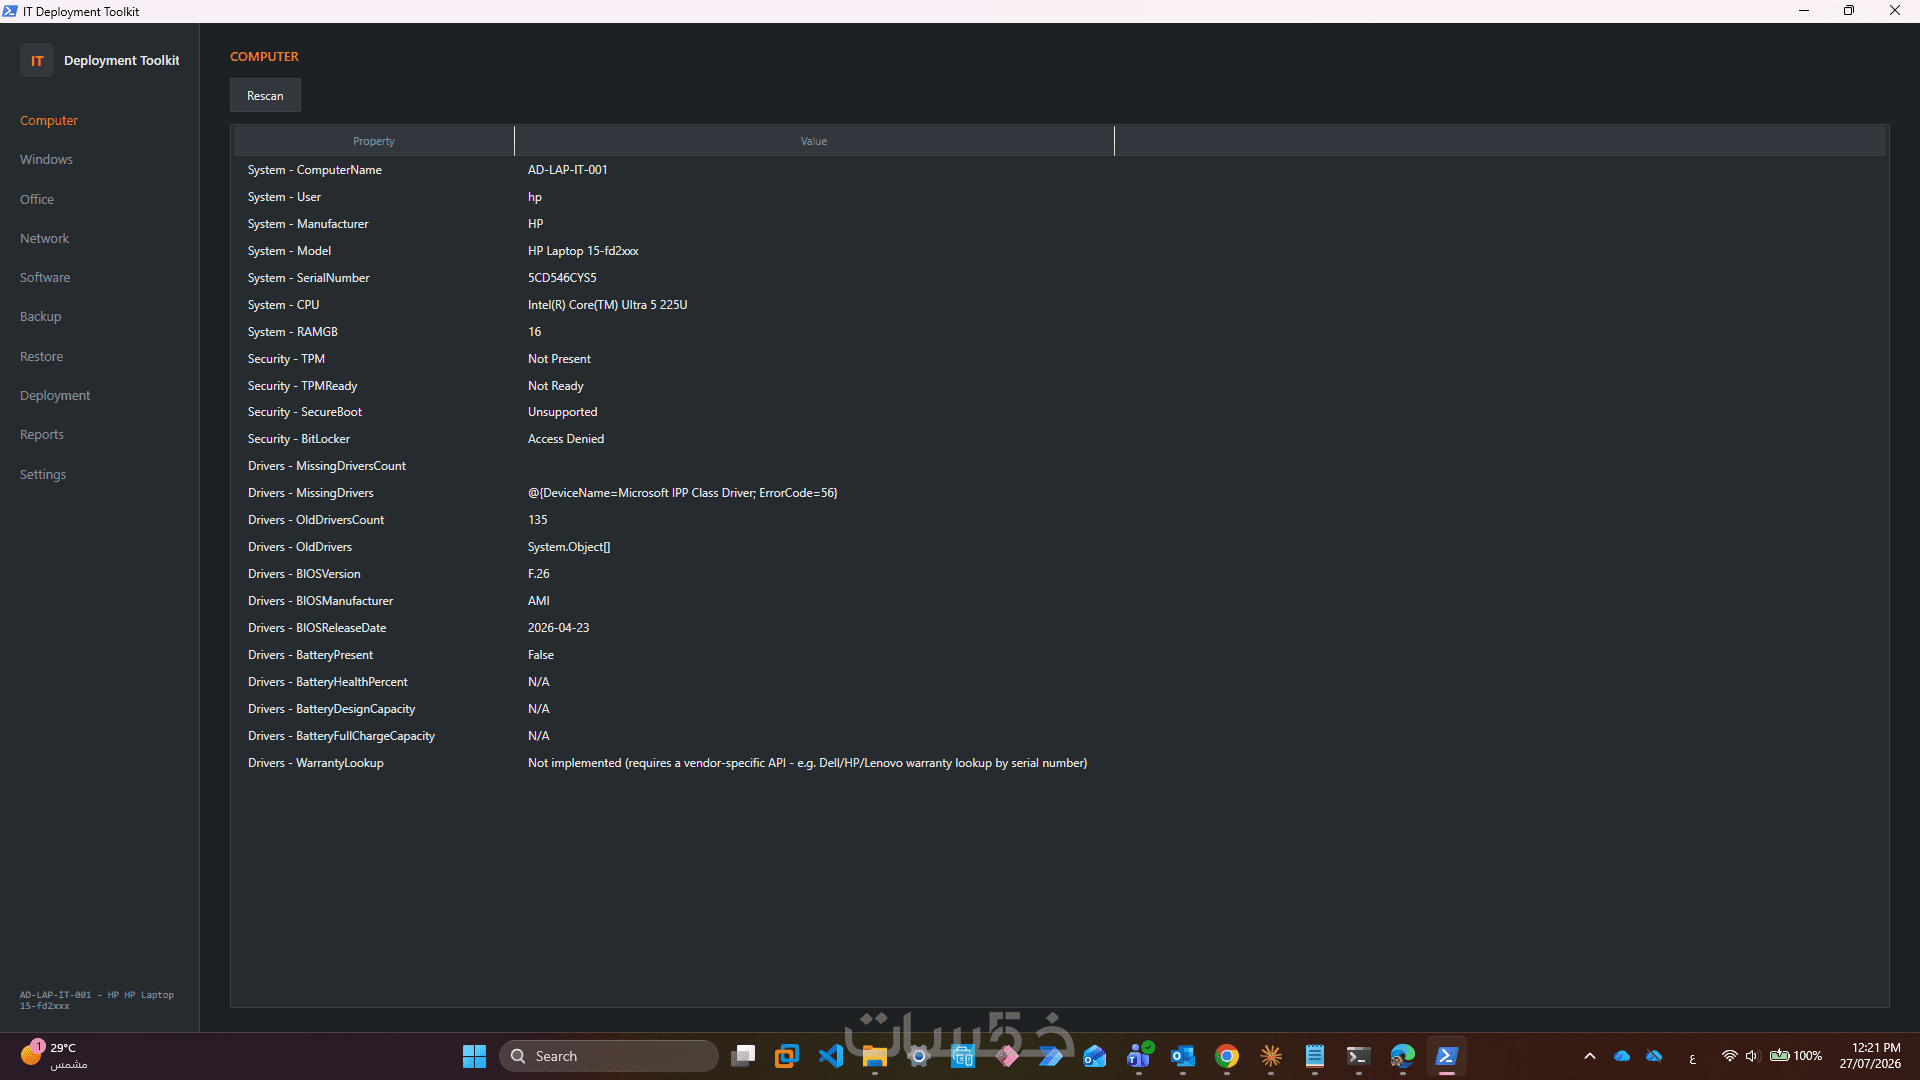Viewport: 1920px width, 1080px height.
Task: Click the crossed-out OneDrive cloud tray icon
Action: [x=1654, y=1056]
